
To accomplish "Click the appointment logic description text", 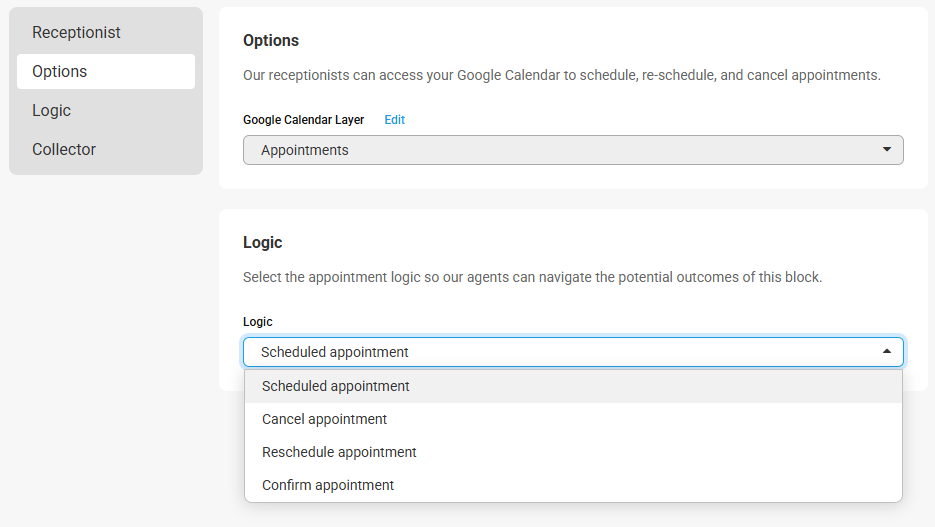I will click(532, 277).
